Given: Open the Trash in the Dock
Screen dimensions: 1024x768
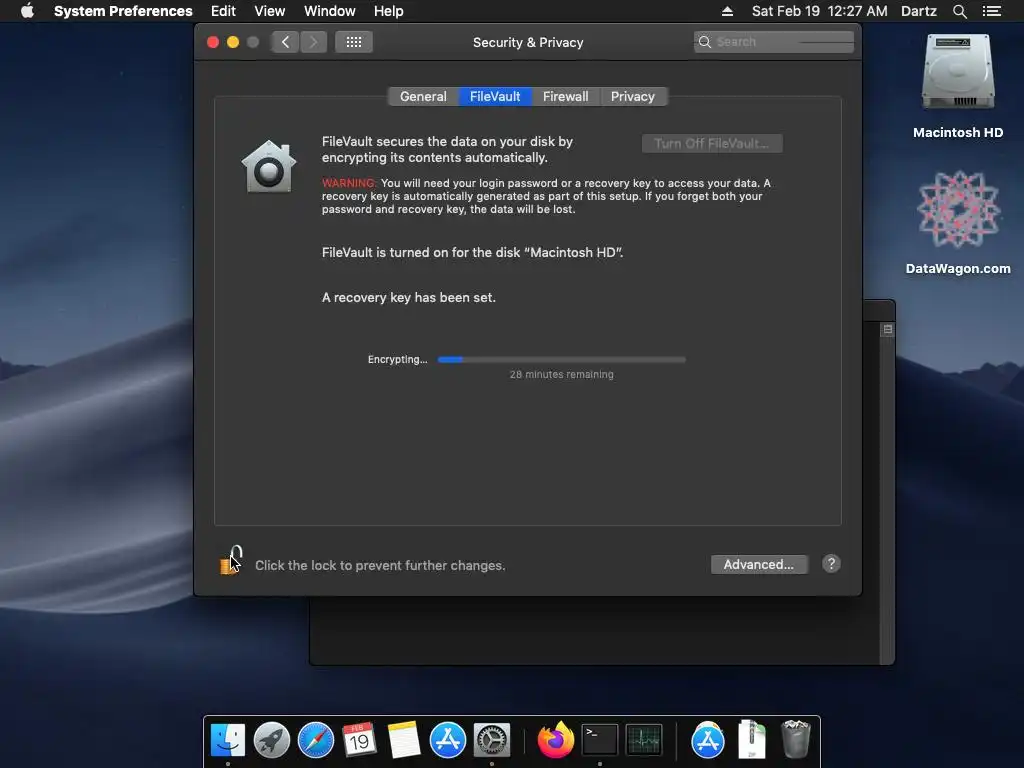Looking at the screenshot, I should (795, 739).
